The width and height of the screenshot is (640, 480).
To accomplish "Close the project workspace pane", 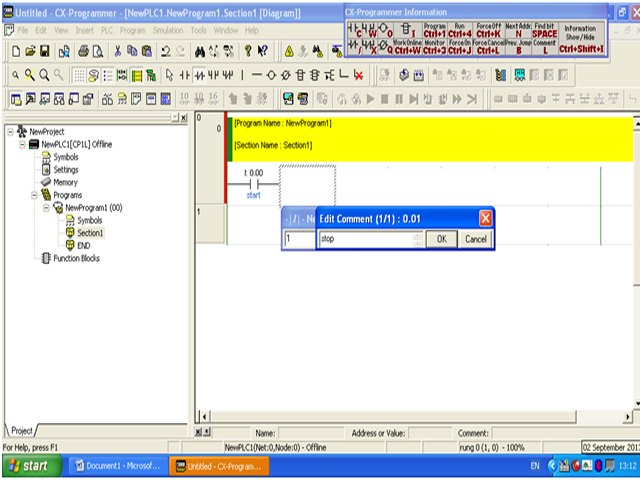I will click(184, 118).
